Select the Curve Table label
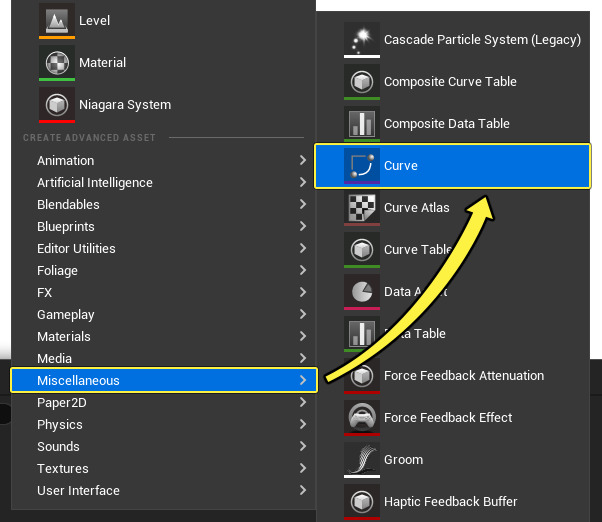The image size is (602, 522). pos(418,250)
